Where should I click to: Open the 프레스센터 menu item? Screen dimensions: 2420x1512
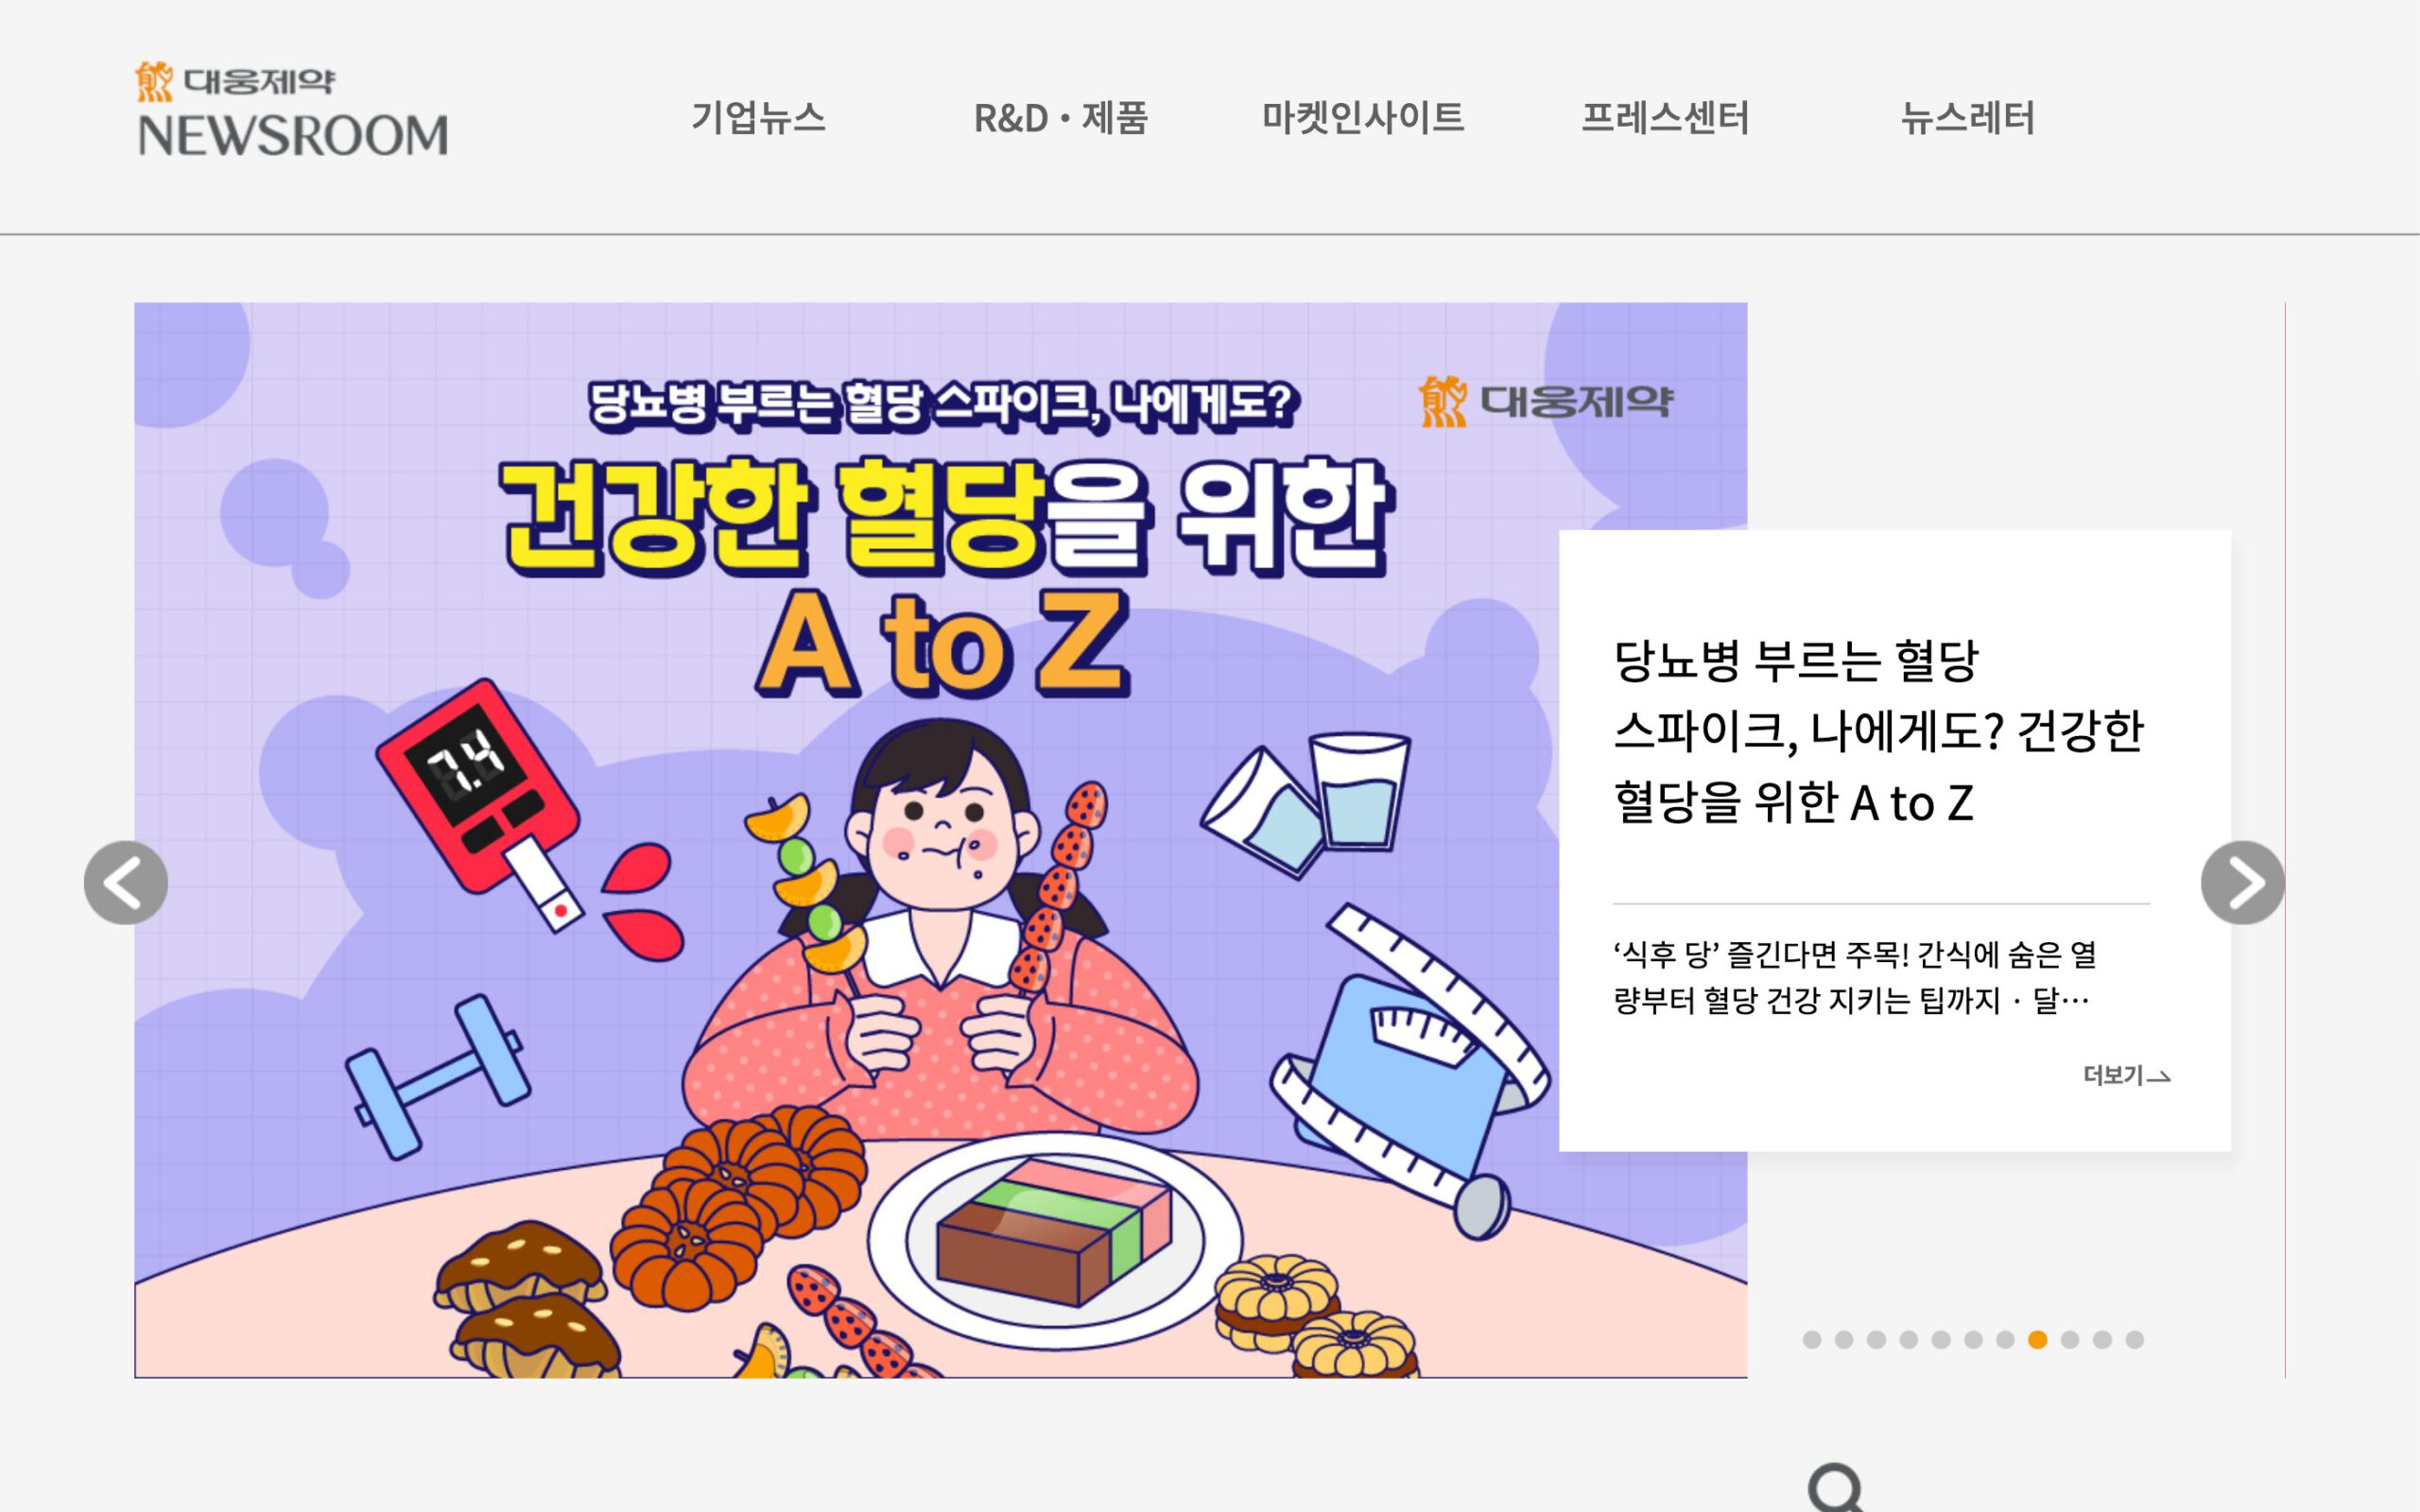pos(1665,118)
